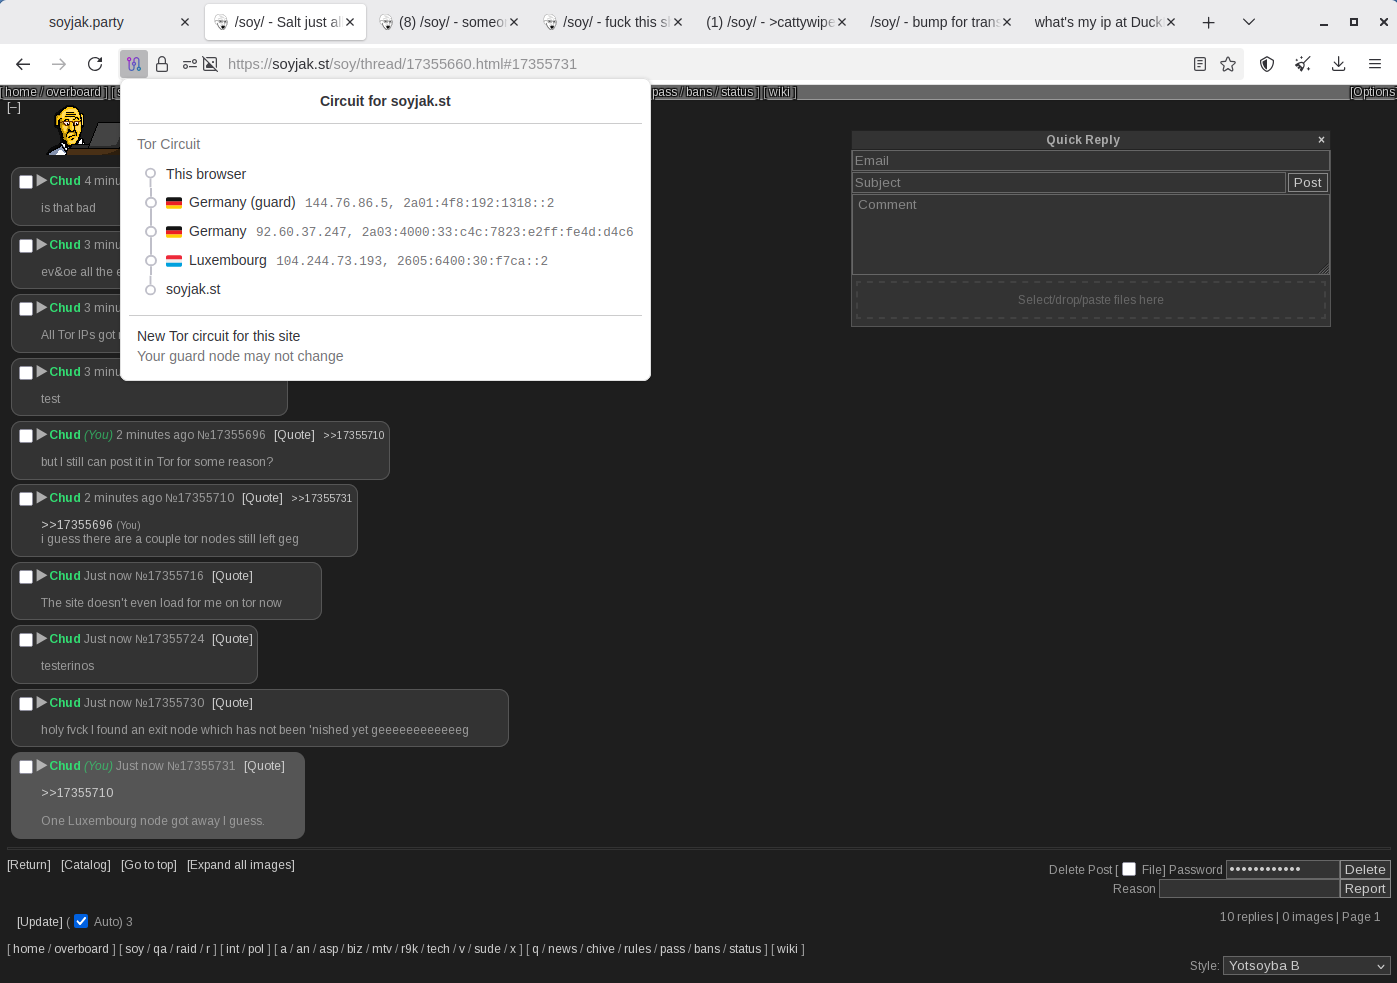Open the Style dropdown showing Yotsoyba B
Image resolution: width=1397 pixels, height=983 pixels.
1307,966
